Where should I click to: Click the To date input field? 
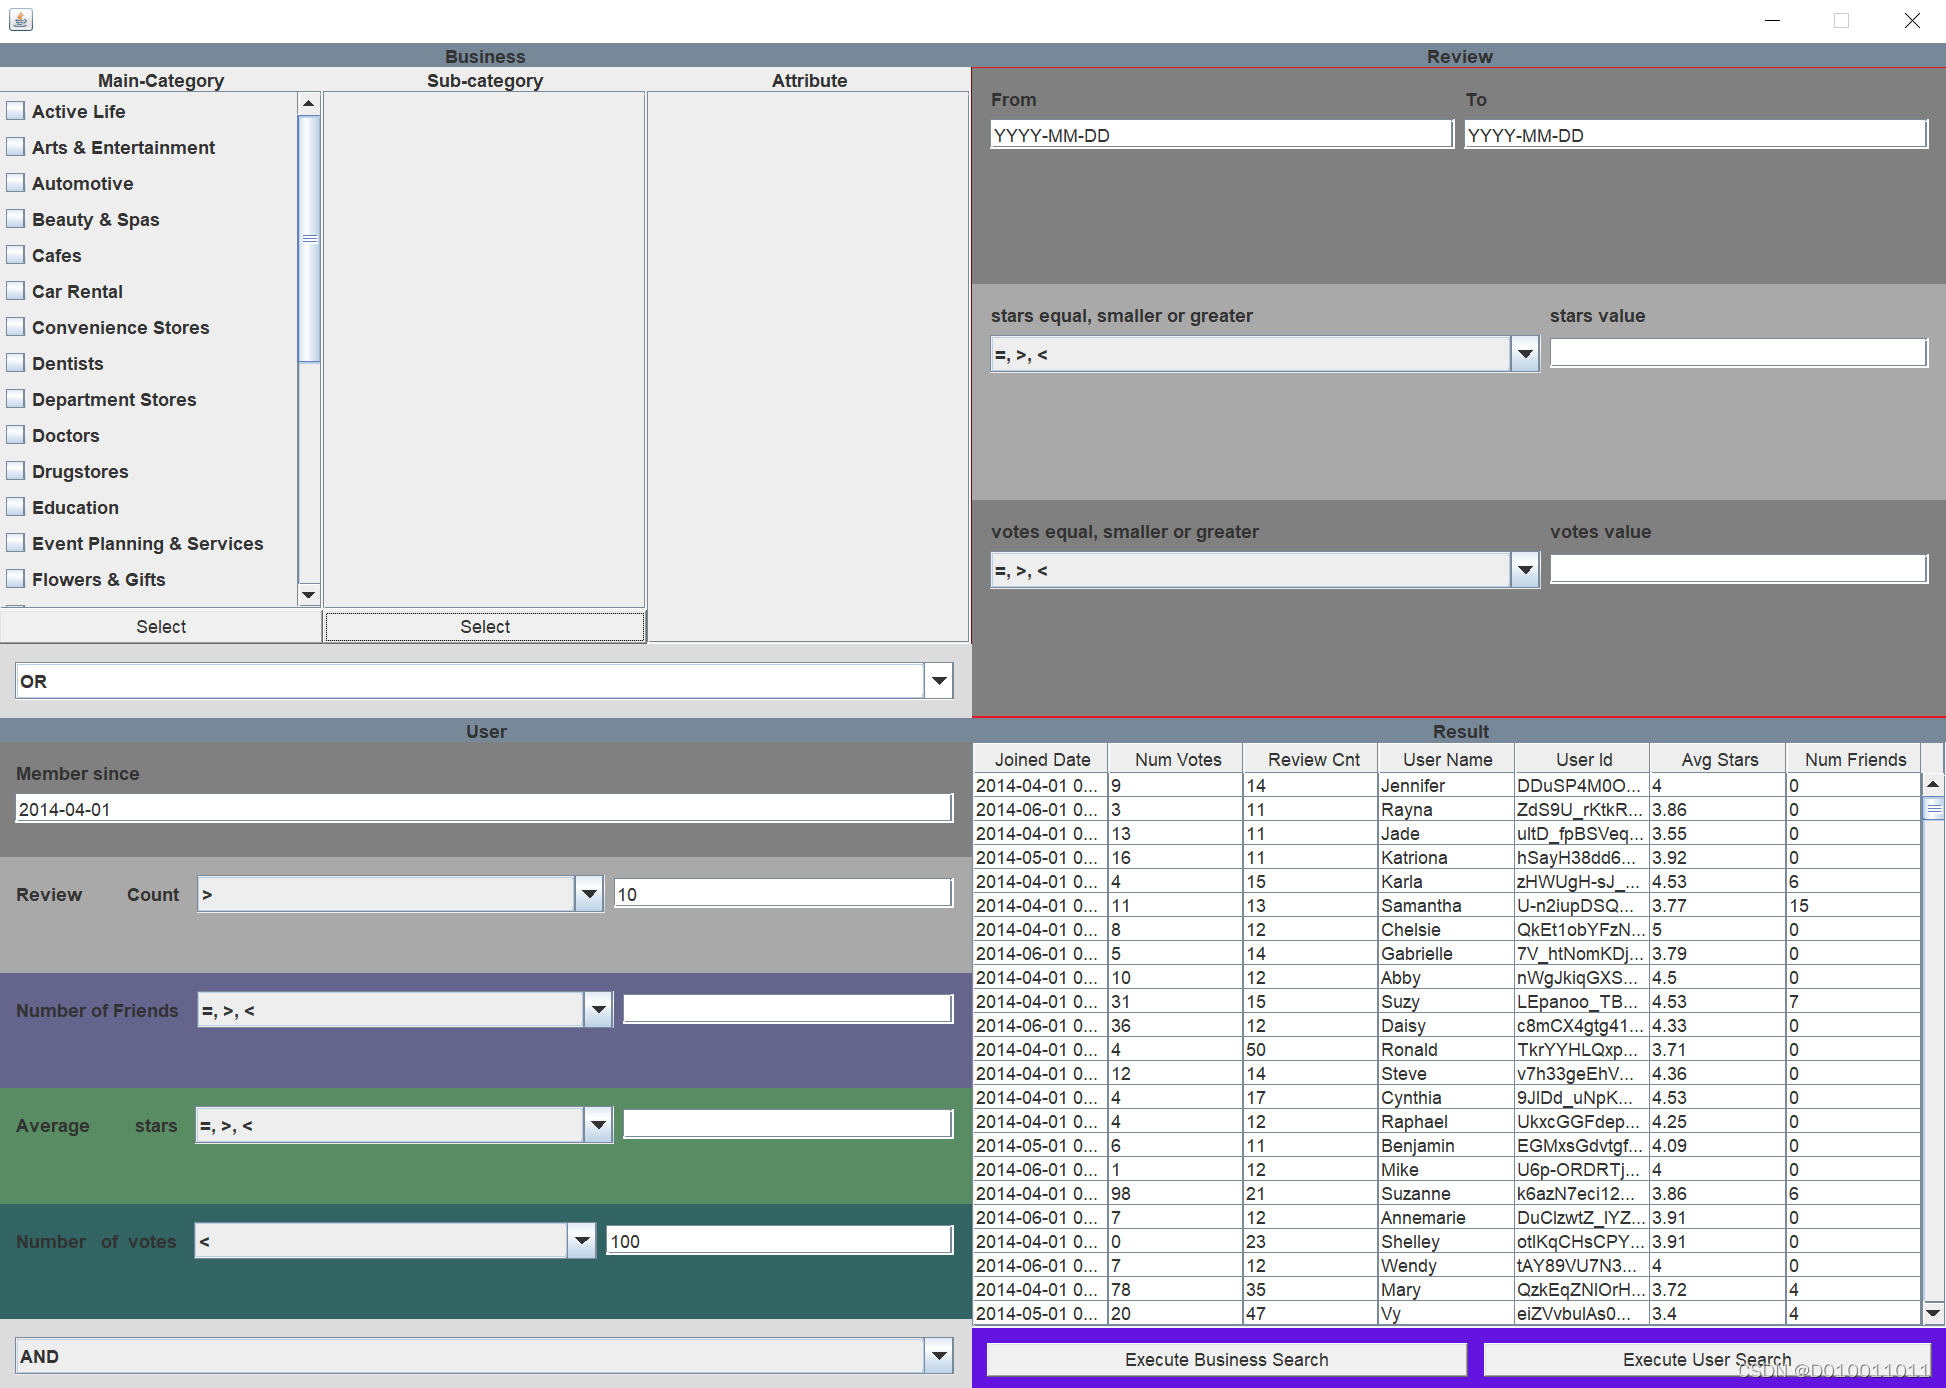pyautogui.click(x=1696, y=135)
